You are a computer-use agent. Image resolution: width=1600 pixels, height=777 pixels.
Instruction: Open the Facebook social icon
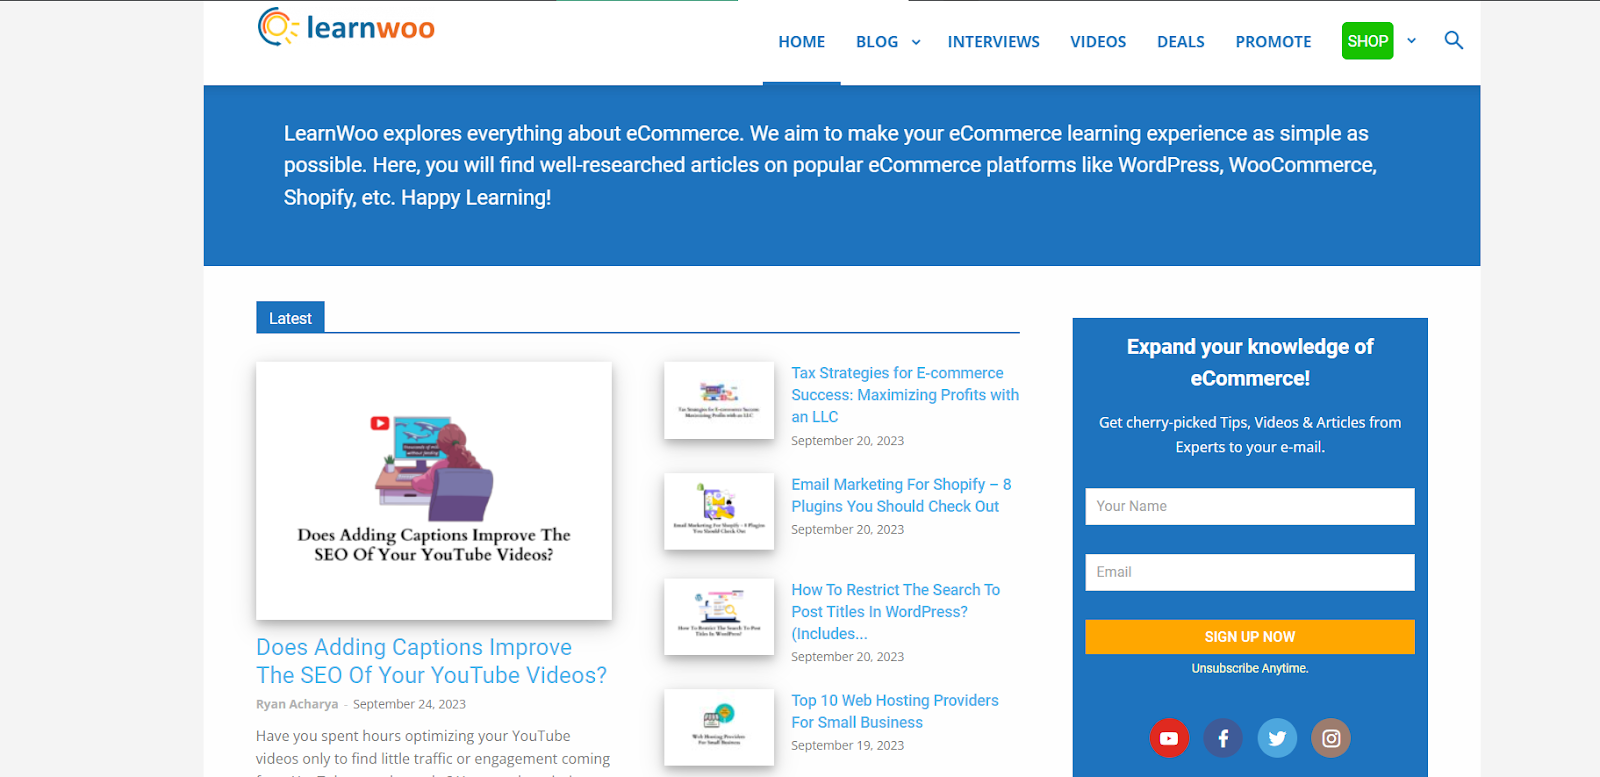(1223, 738)
